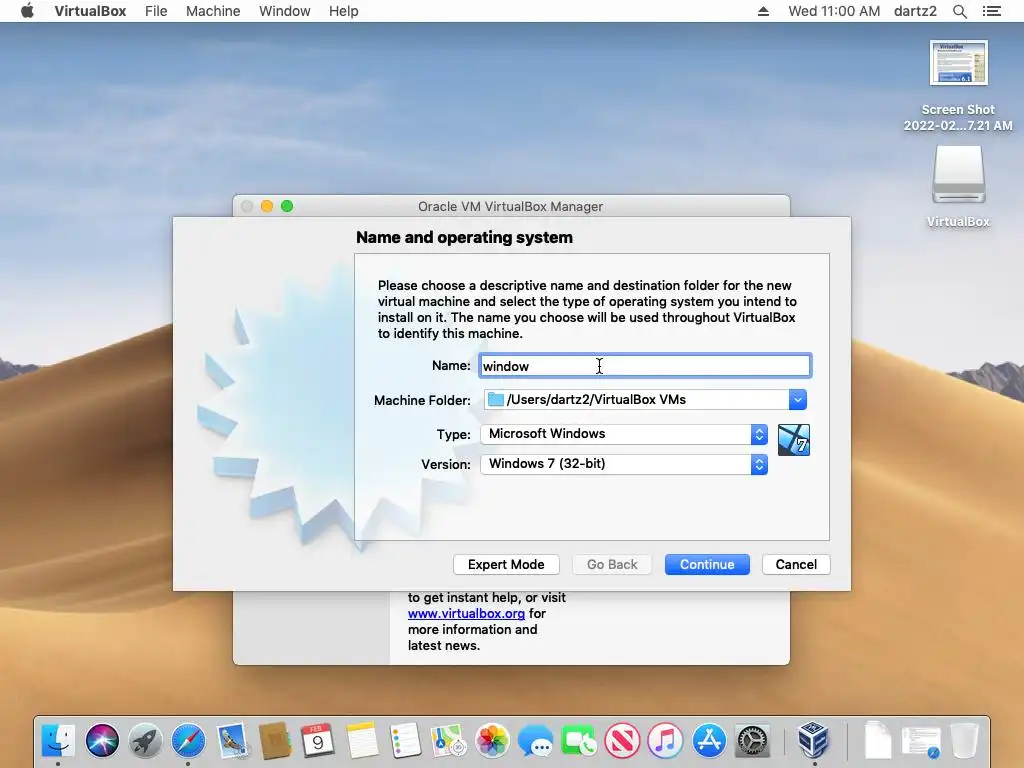The width and height of the screenshot is (1024, 768).
Task: Click the Continue button
Action: [707, 564]
